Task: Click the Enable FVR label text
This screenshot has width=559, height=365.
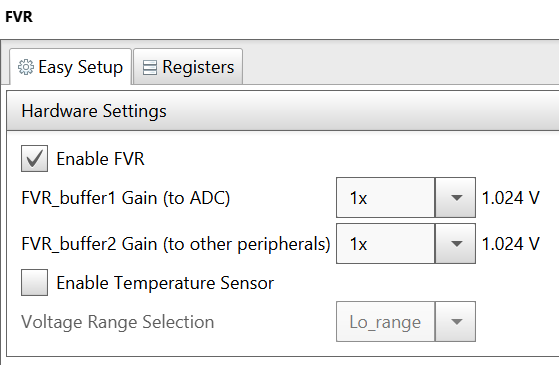Action: coord(100,159)
